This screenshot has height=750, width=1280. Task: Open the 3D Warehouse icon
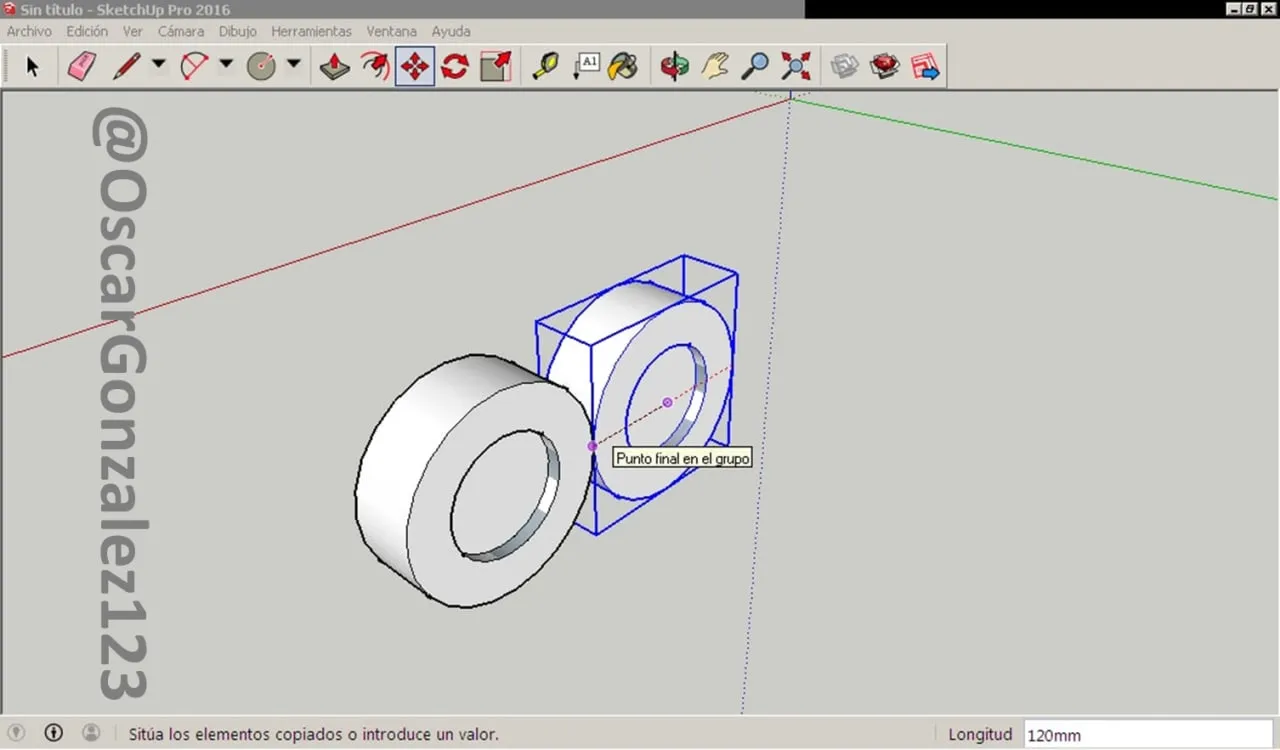(845, 67)
